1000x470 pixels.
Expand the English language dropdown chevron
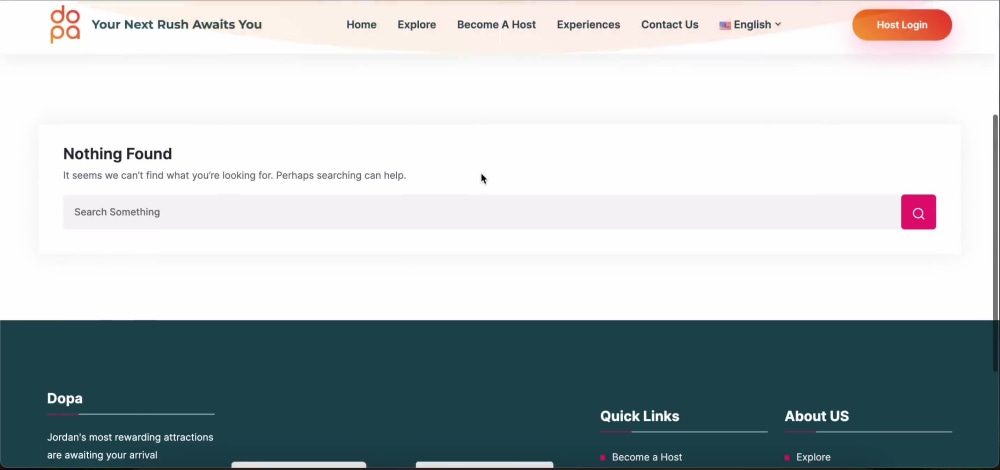coord(777,25)
